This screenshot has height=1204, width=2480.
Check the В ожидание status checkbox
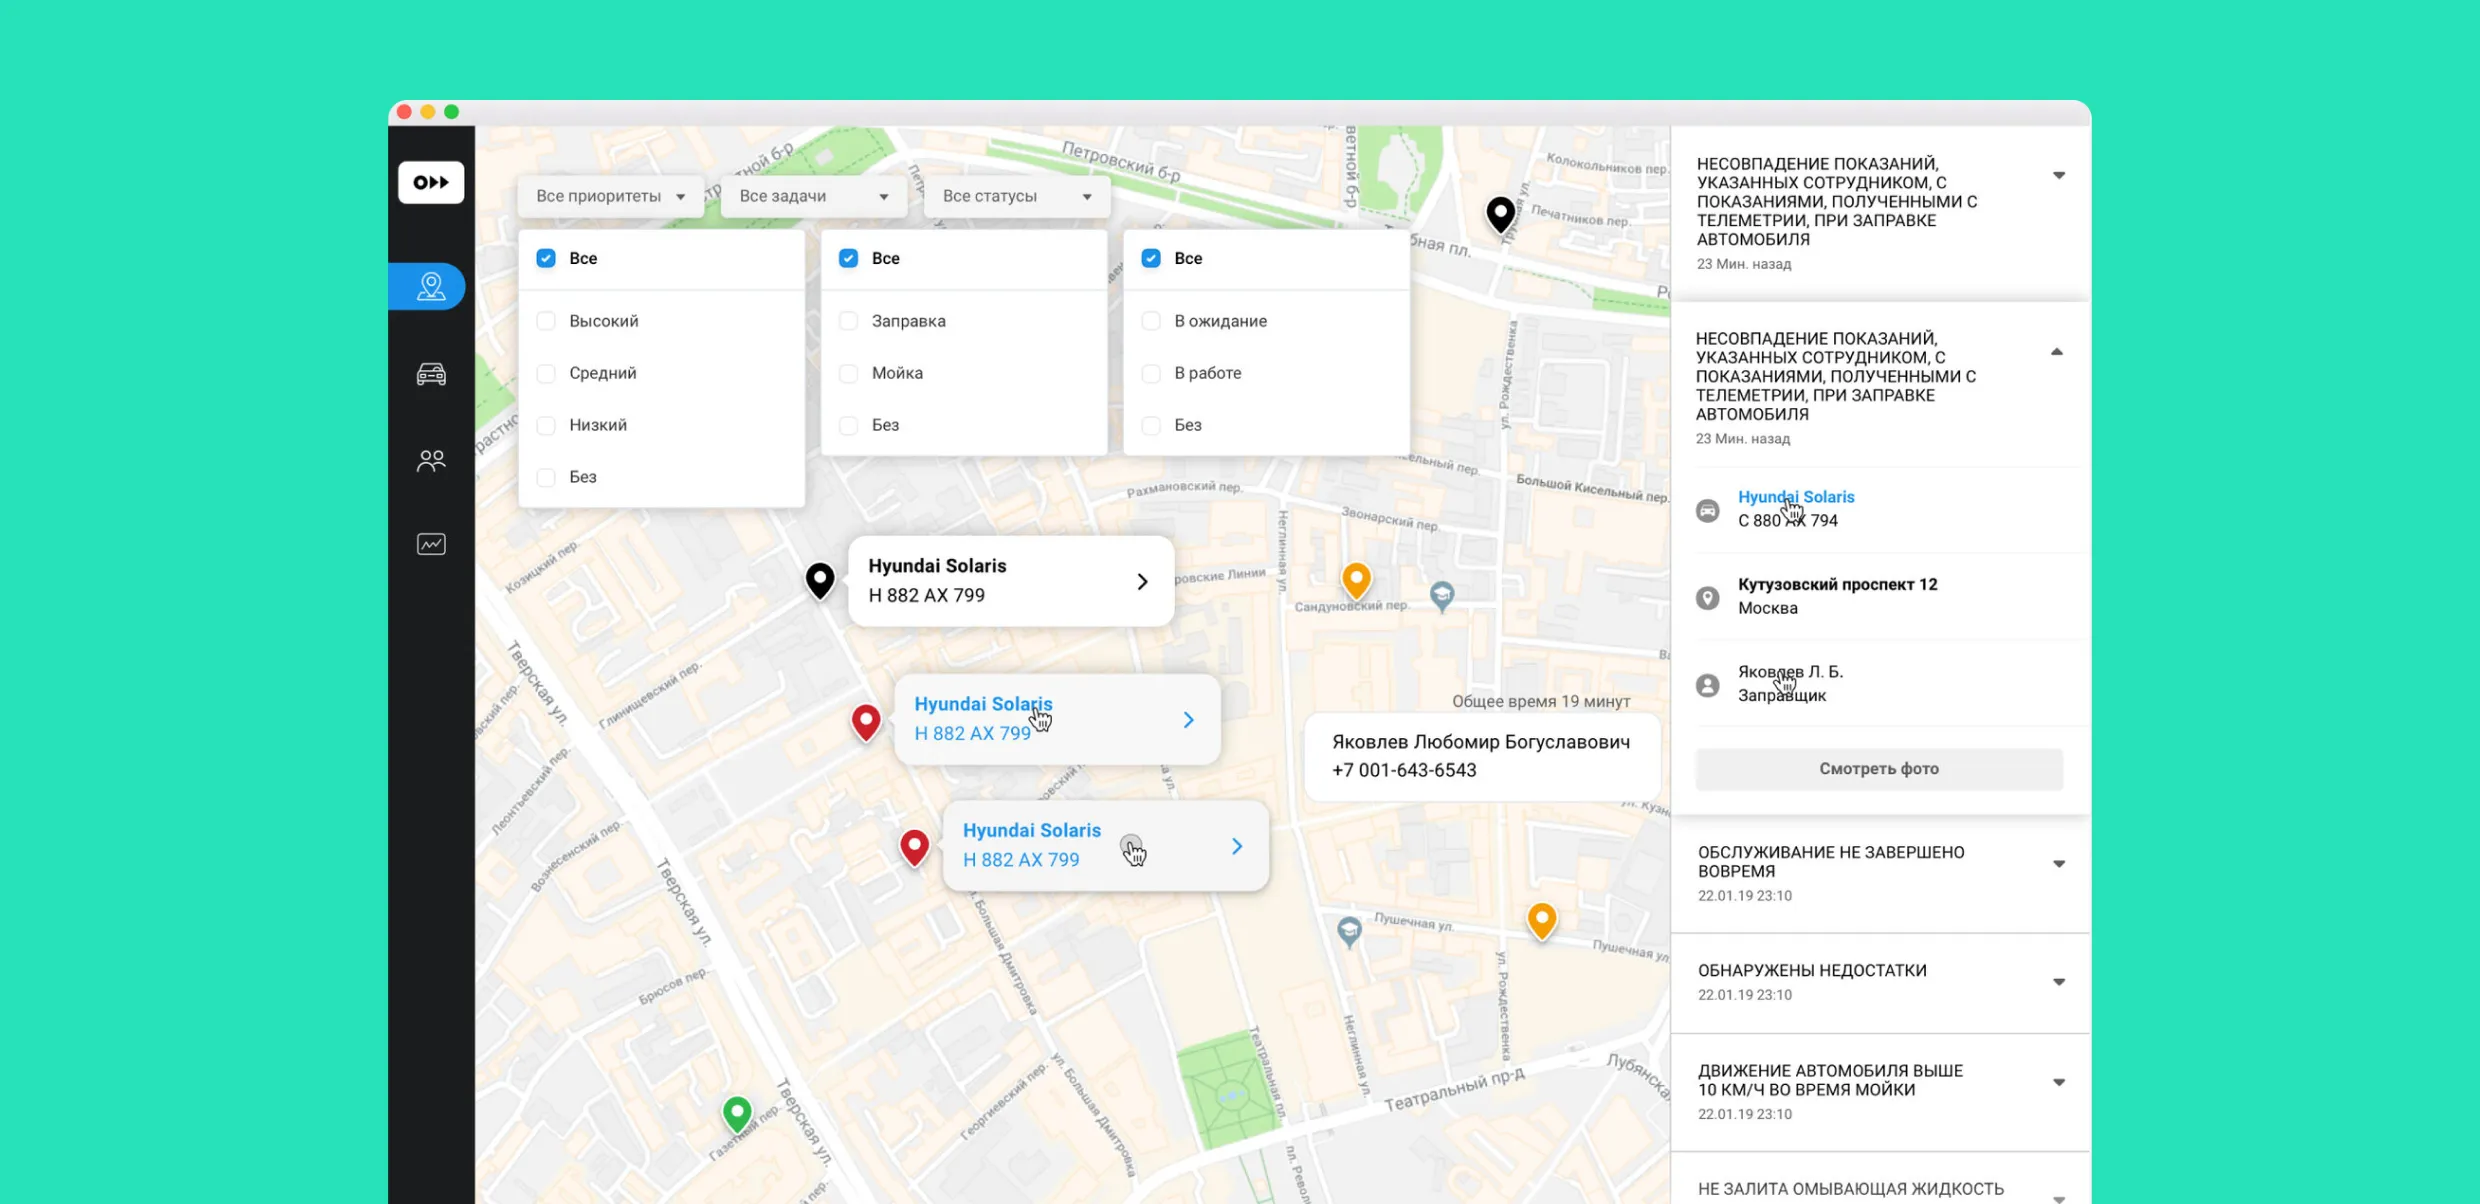(x=1151, y=321)
